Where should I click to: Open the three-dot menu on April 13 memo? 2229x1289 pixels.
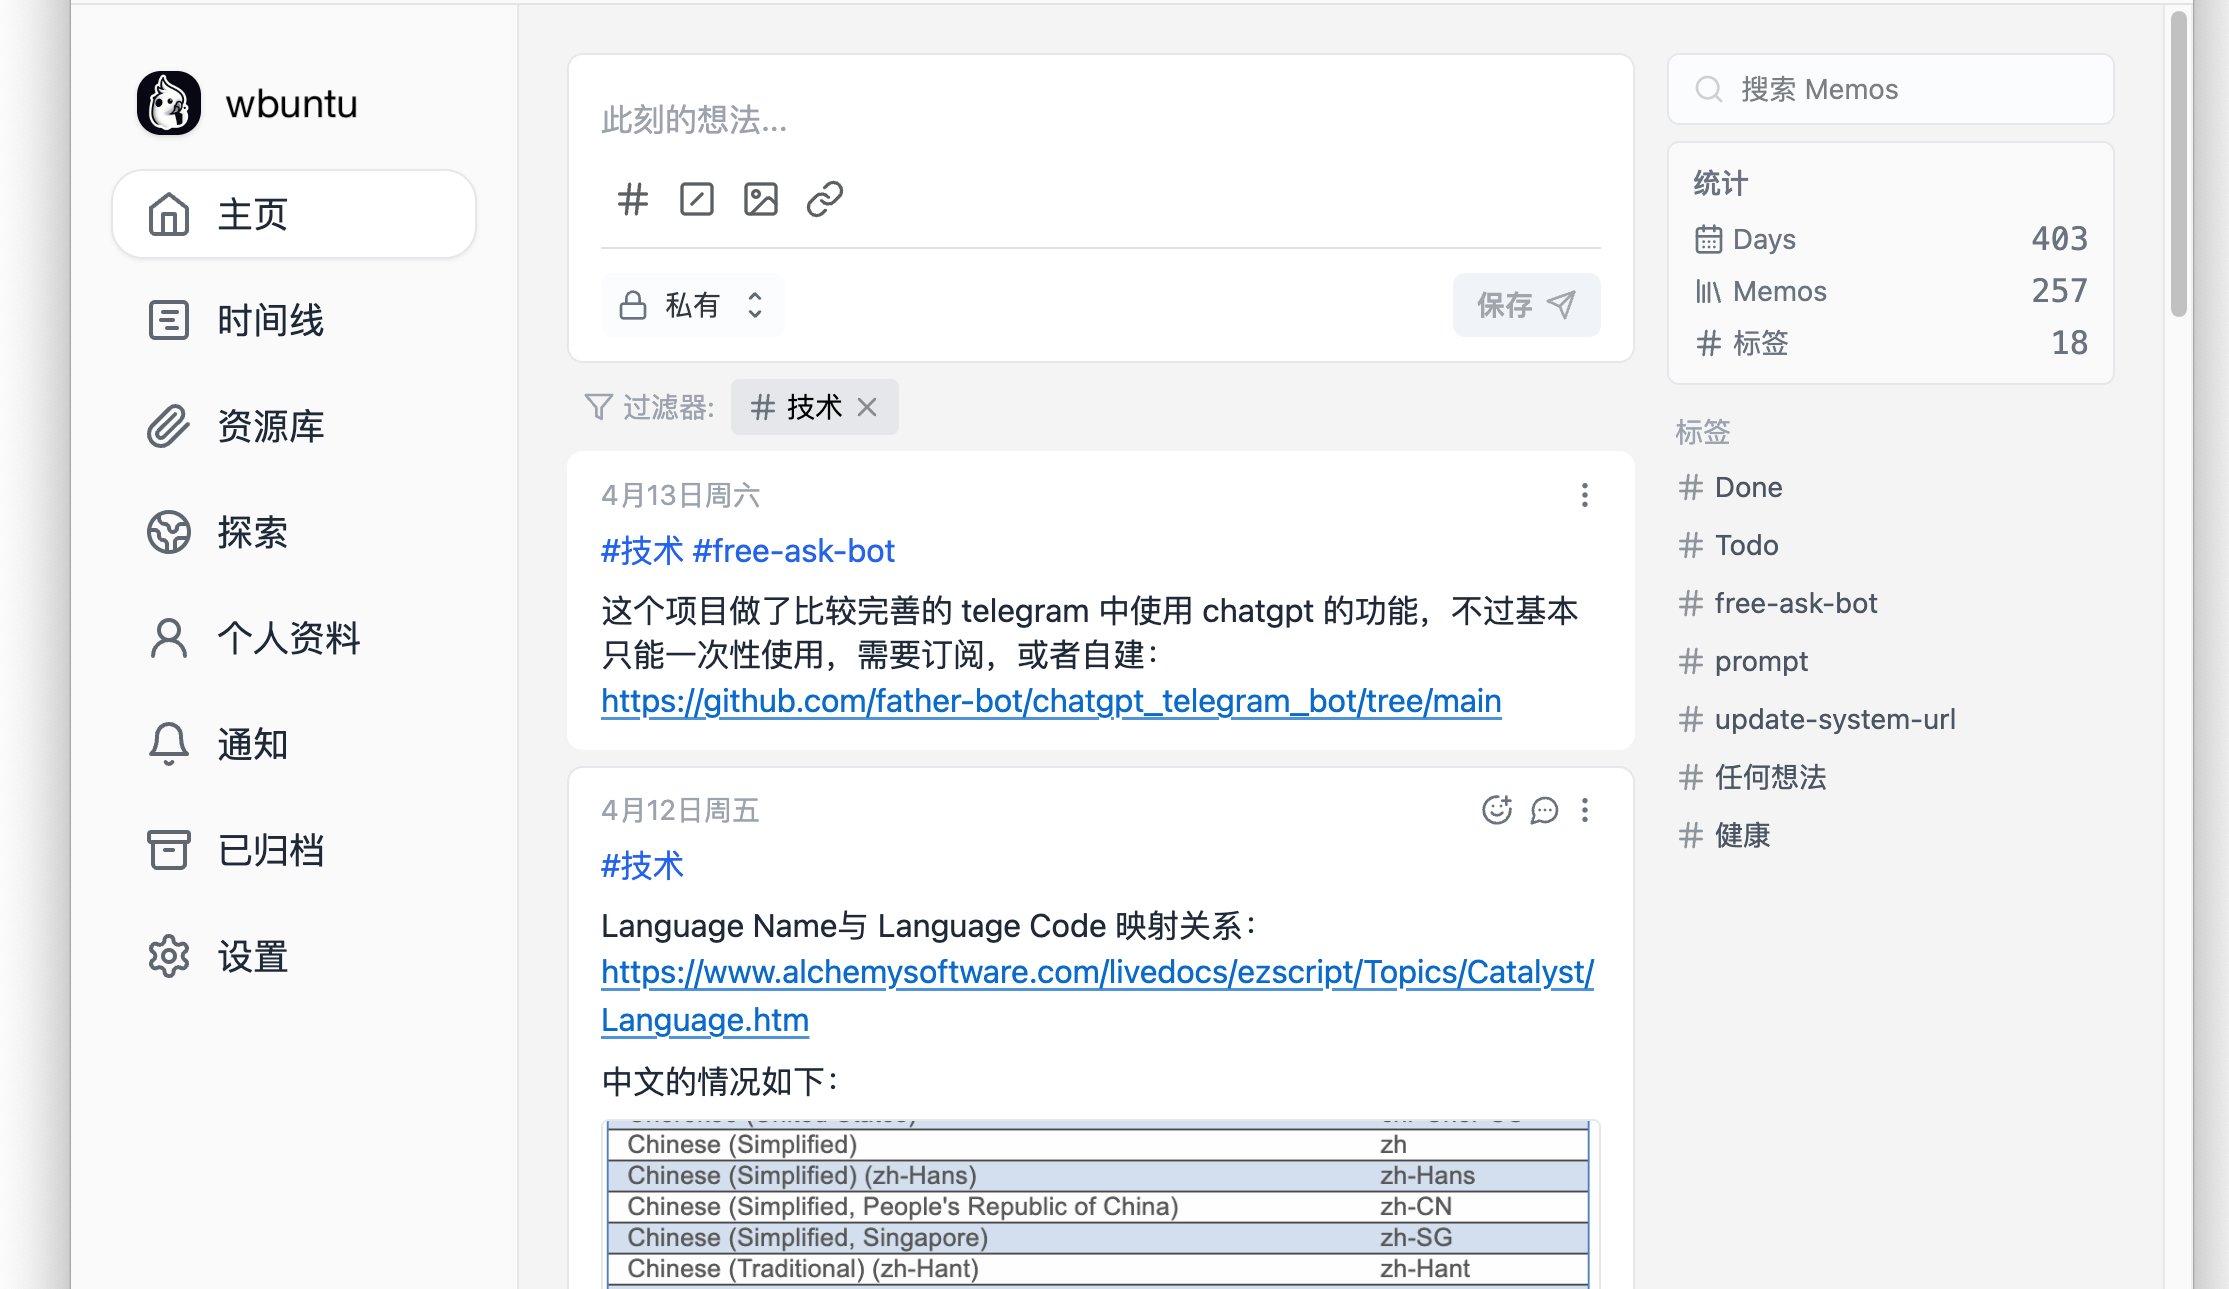point(1584,495)
